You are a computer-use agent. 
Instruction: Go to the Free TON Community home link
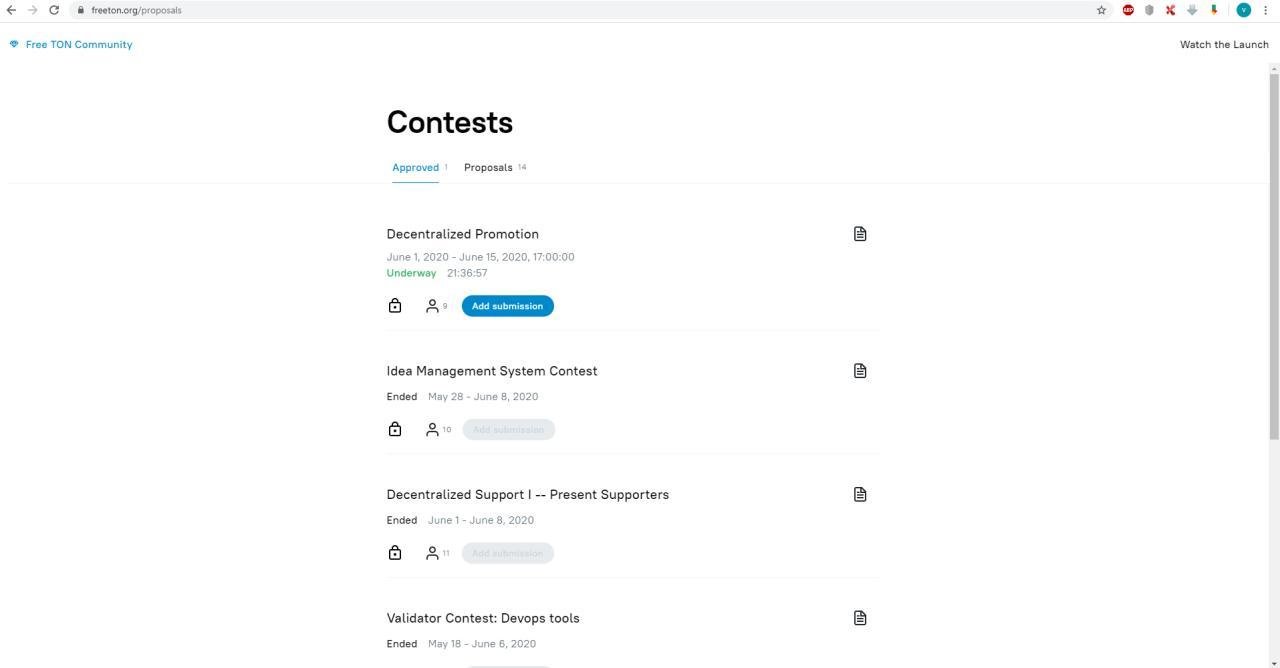pyautogui.click(x=78, y=45)
